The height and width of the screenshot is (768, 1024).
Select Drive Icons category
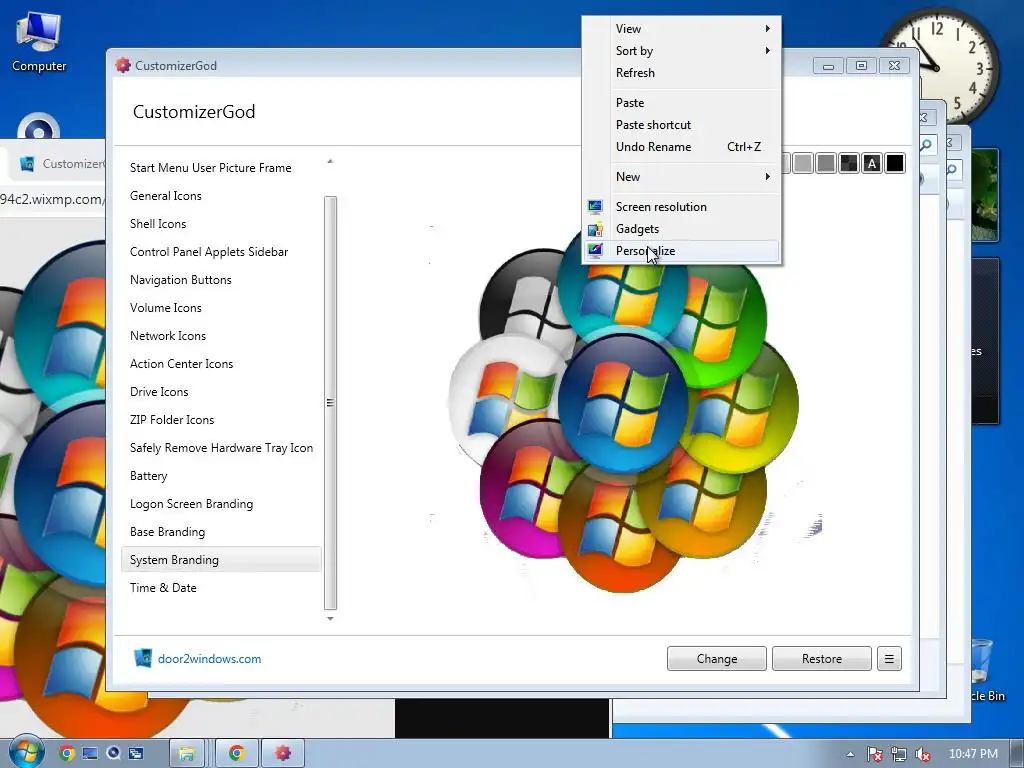click(221, 392)
